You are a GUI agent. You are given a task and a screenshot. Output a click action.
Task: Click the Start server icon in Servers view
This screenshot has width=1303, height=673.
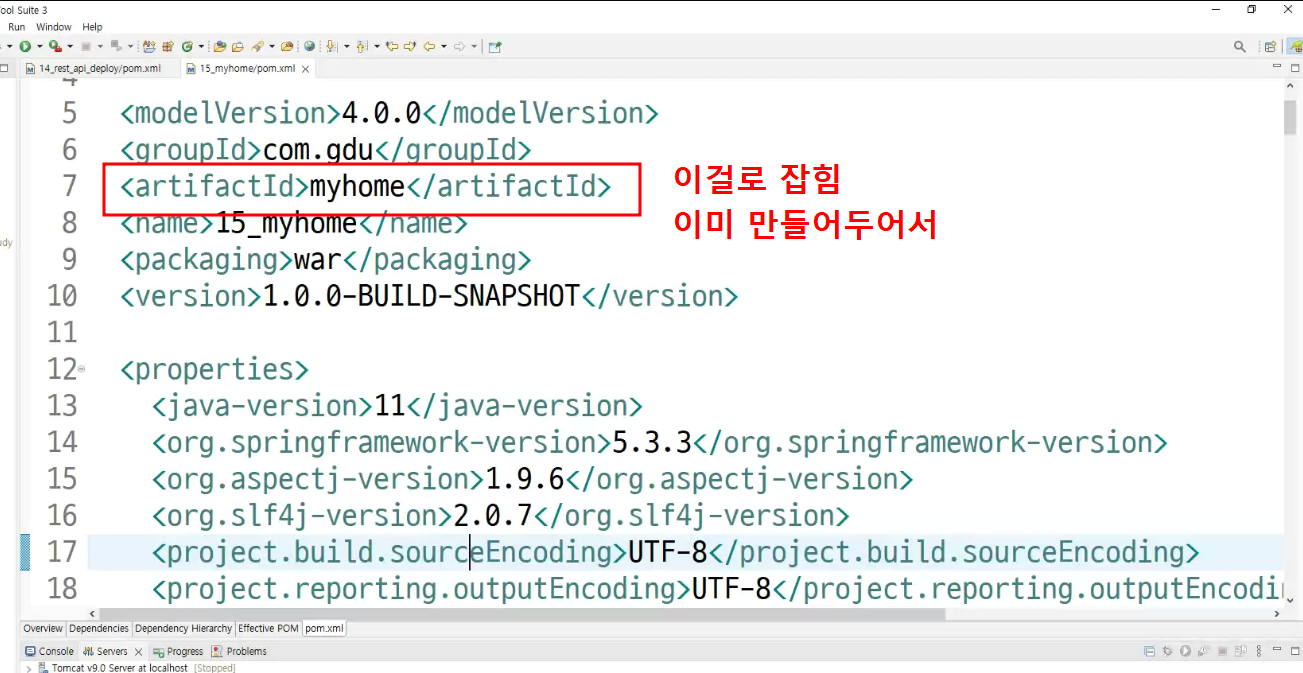[1185, 651]
